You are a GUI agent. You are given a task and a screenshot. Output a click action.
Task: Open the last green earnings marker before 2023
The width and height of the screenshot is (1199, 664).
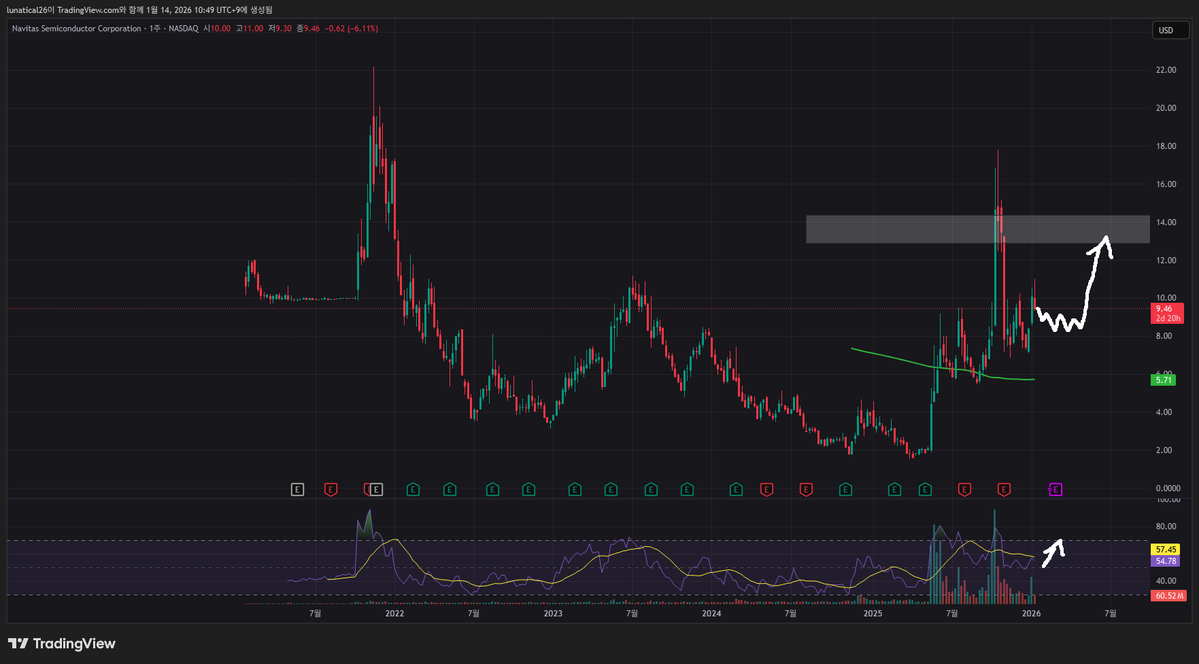tap(528, 490)
